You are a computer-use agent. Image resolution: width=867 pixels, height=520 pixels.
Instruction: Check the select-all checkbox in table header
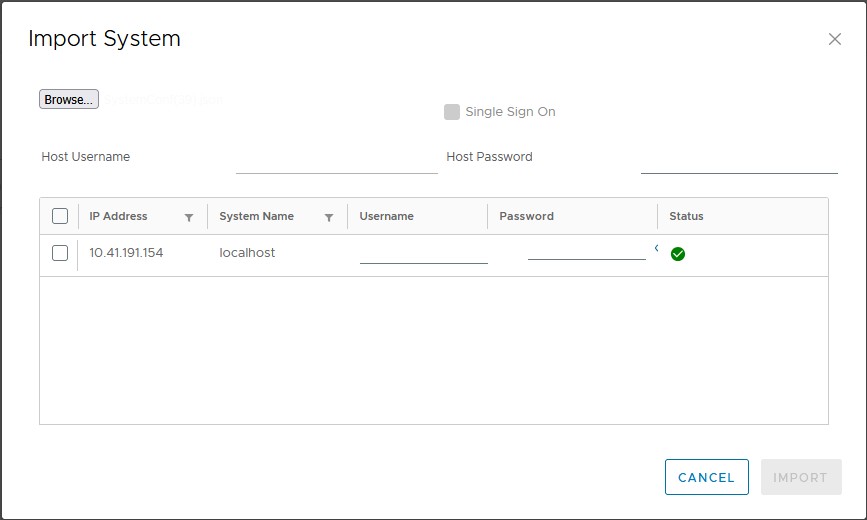(60, 216)
